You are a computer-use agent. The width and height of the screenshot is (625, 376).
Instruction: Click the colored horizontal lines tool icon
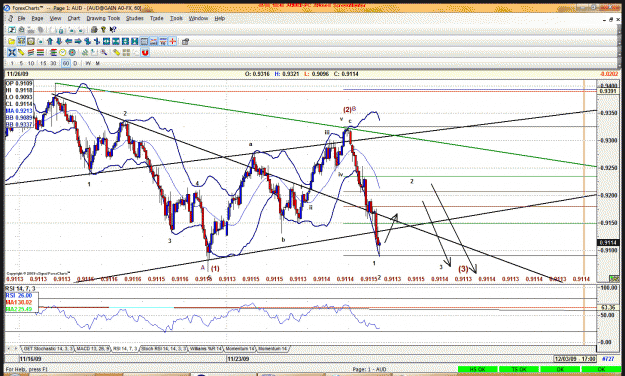click(x=41, y=52)
